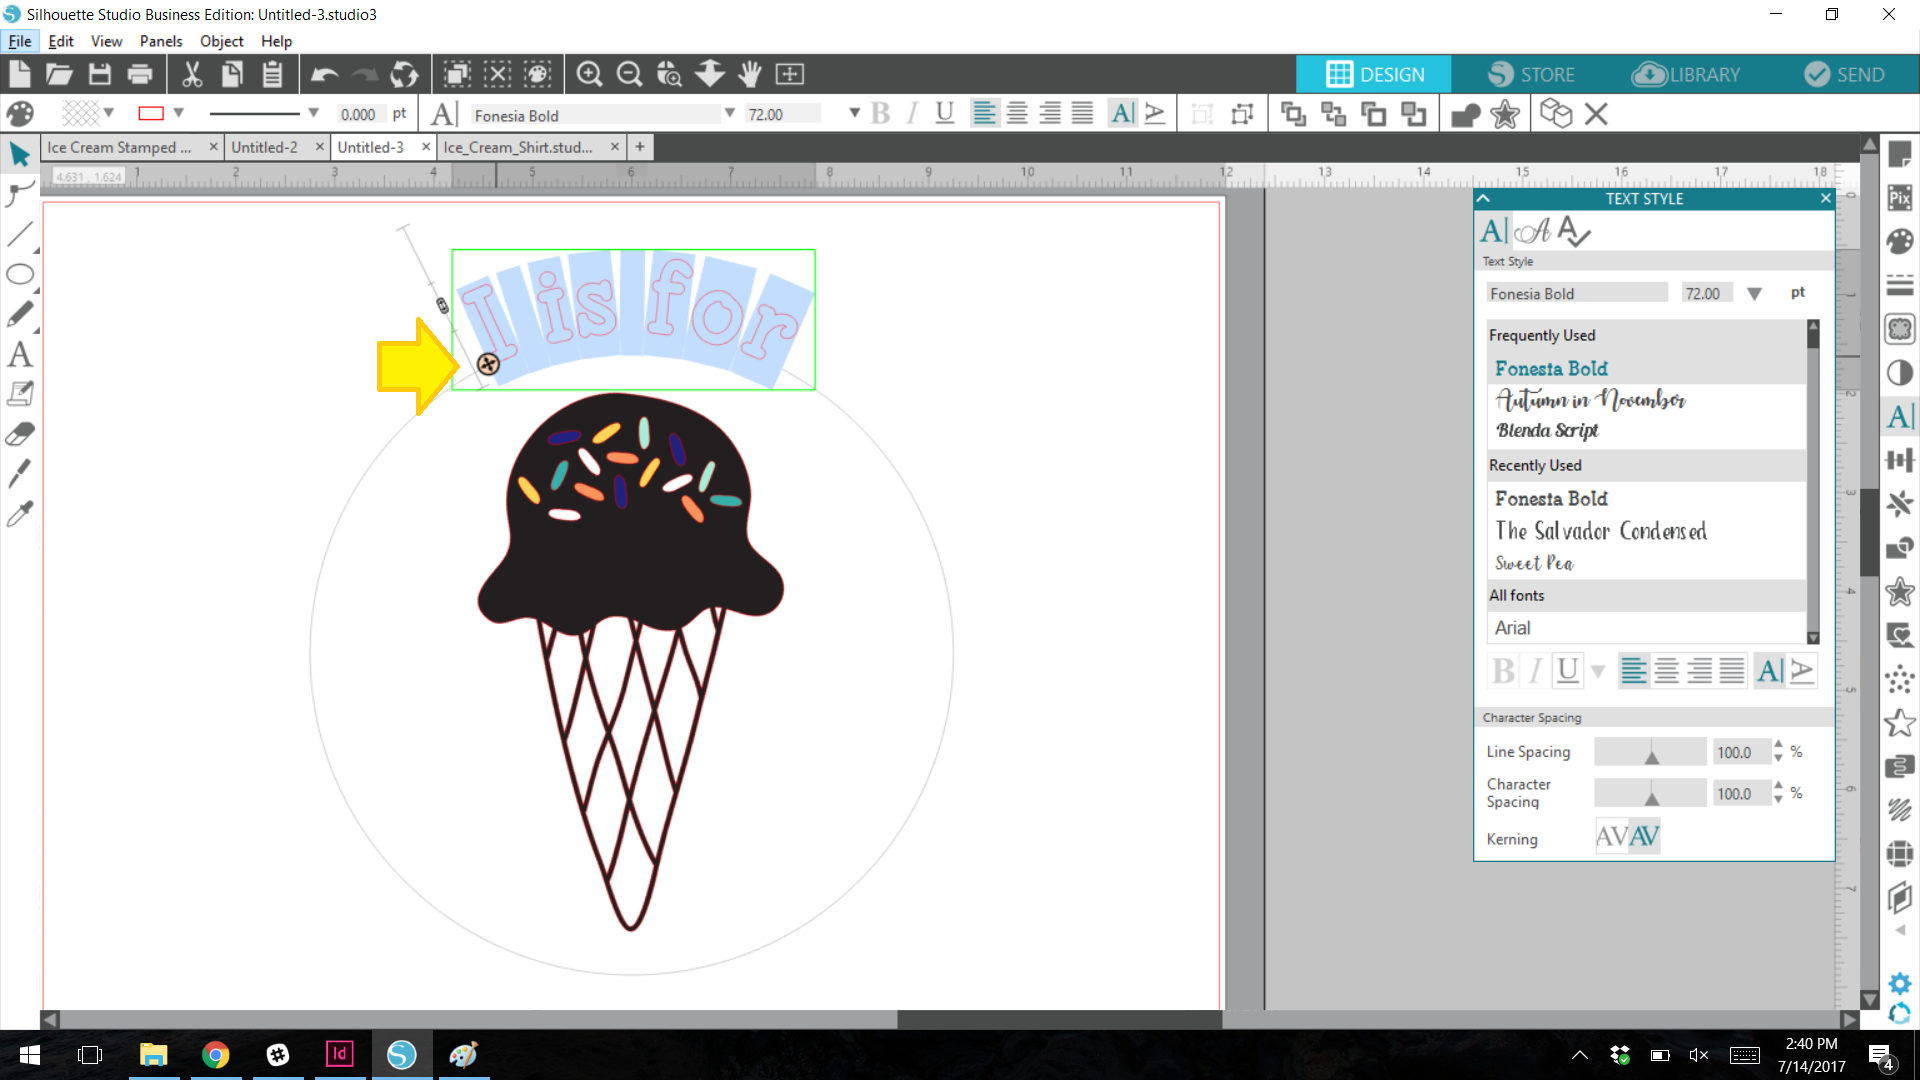Select the Knife tool

click(x=20, y=473)
